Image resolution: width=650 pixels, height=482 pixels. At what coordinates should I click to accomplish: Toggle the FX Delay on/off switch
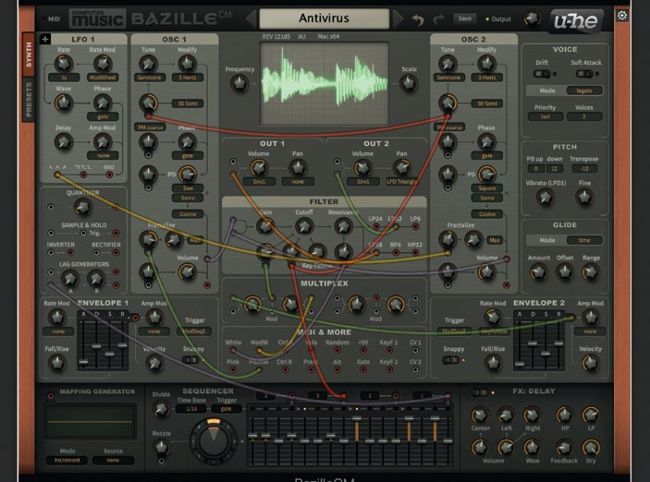click(x=480, y=392)
